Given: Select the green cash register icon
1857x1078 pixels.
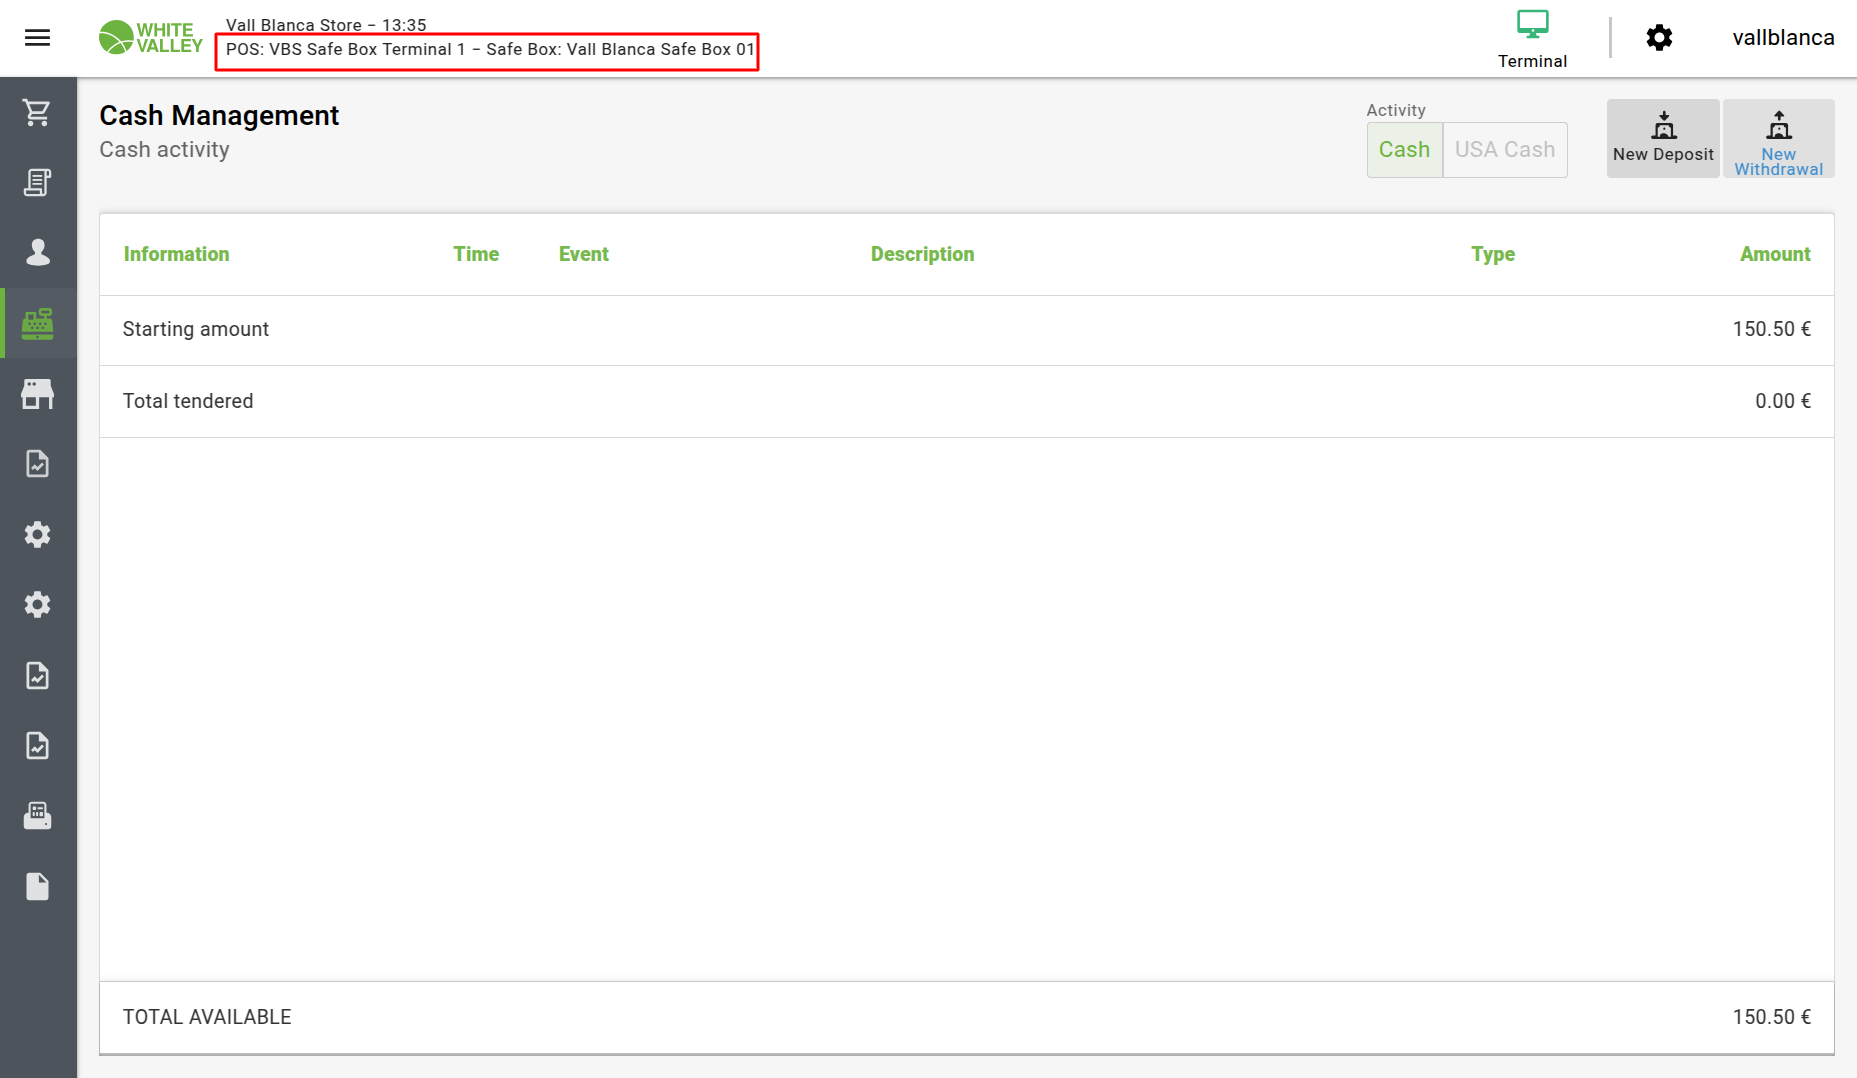Looking at the screenshot, I should 37,323.
